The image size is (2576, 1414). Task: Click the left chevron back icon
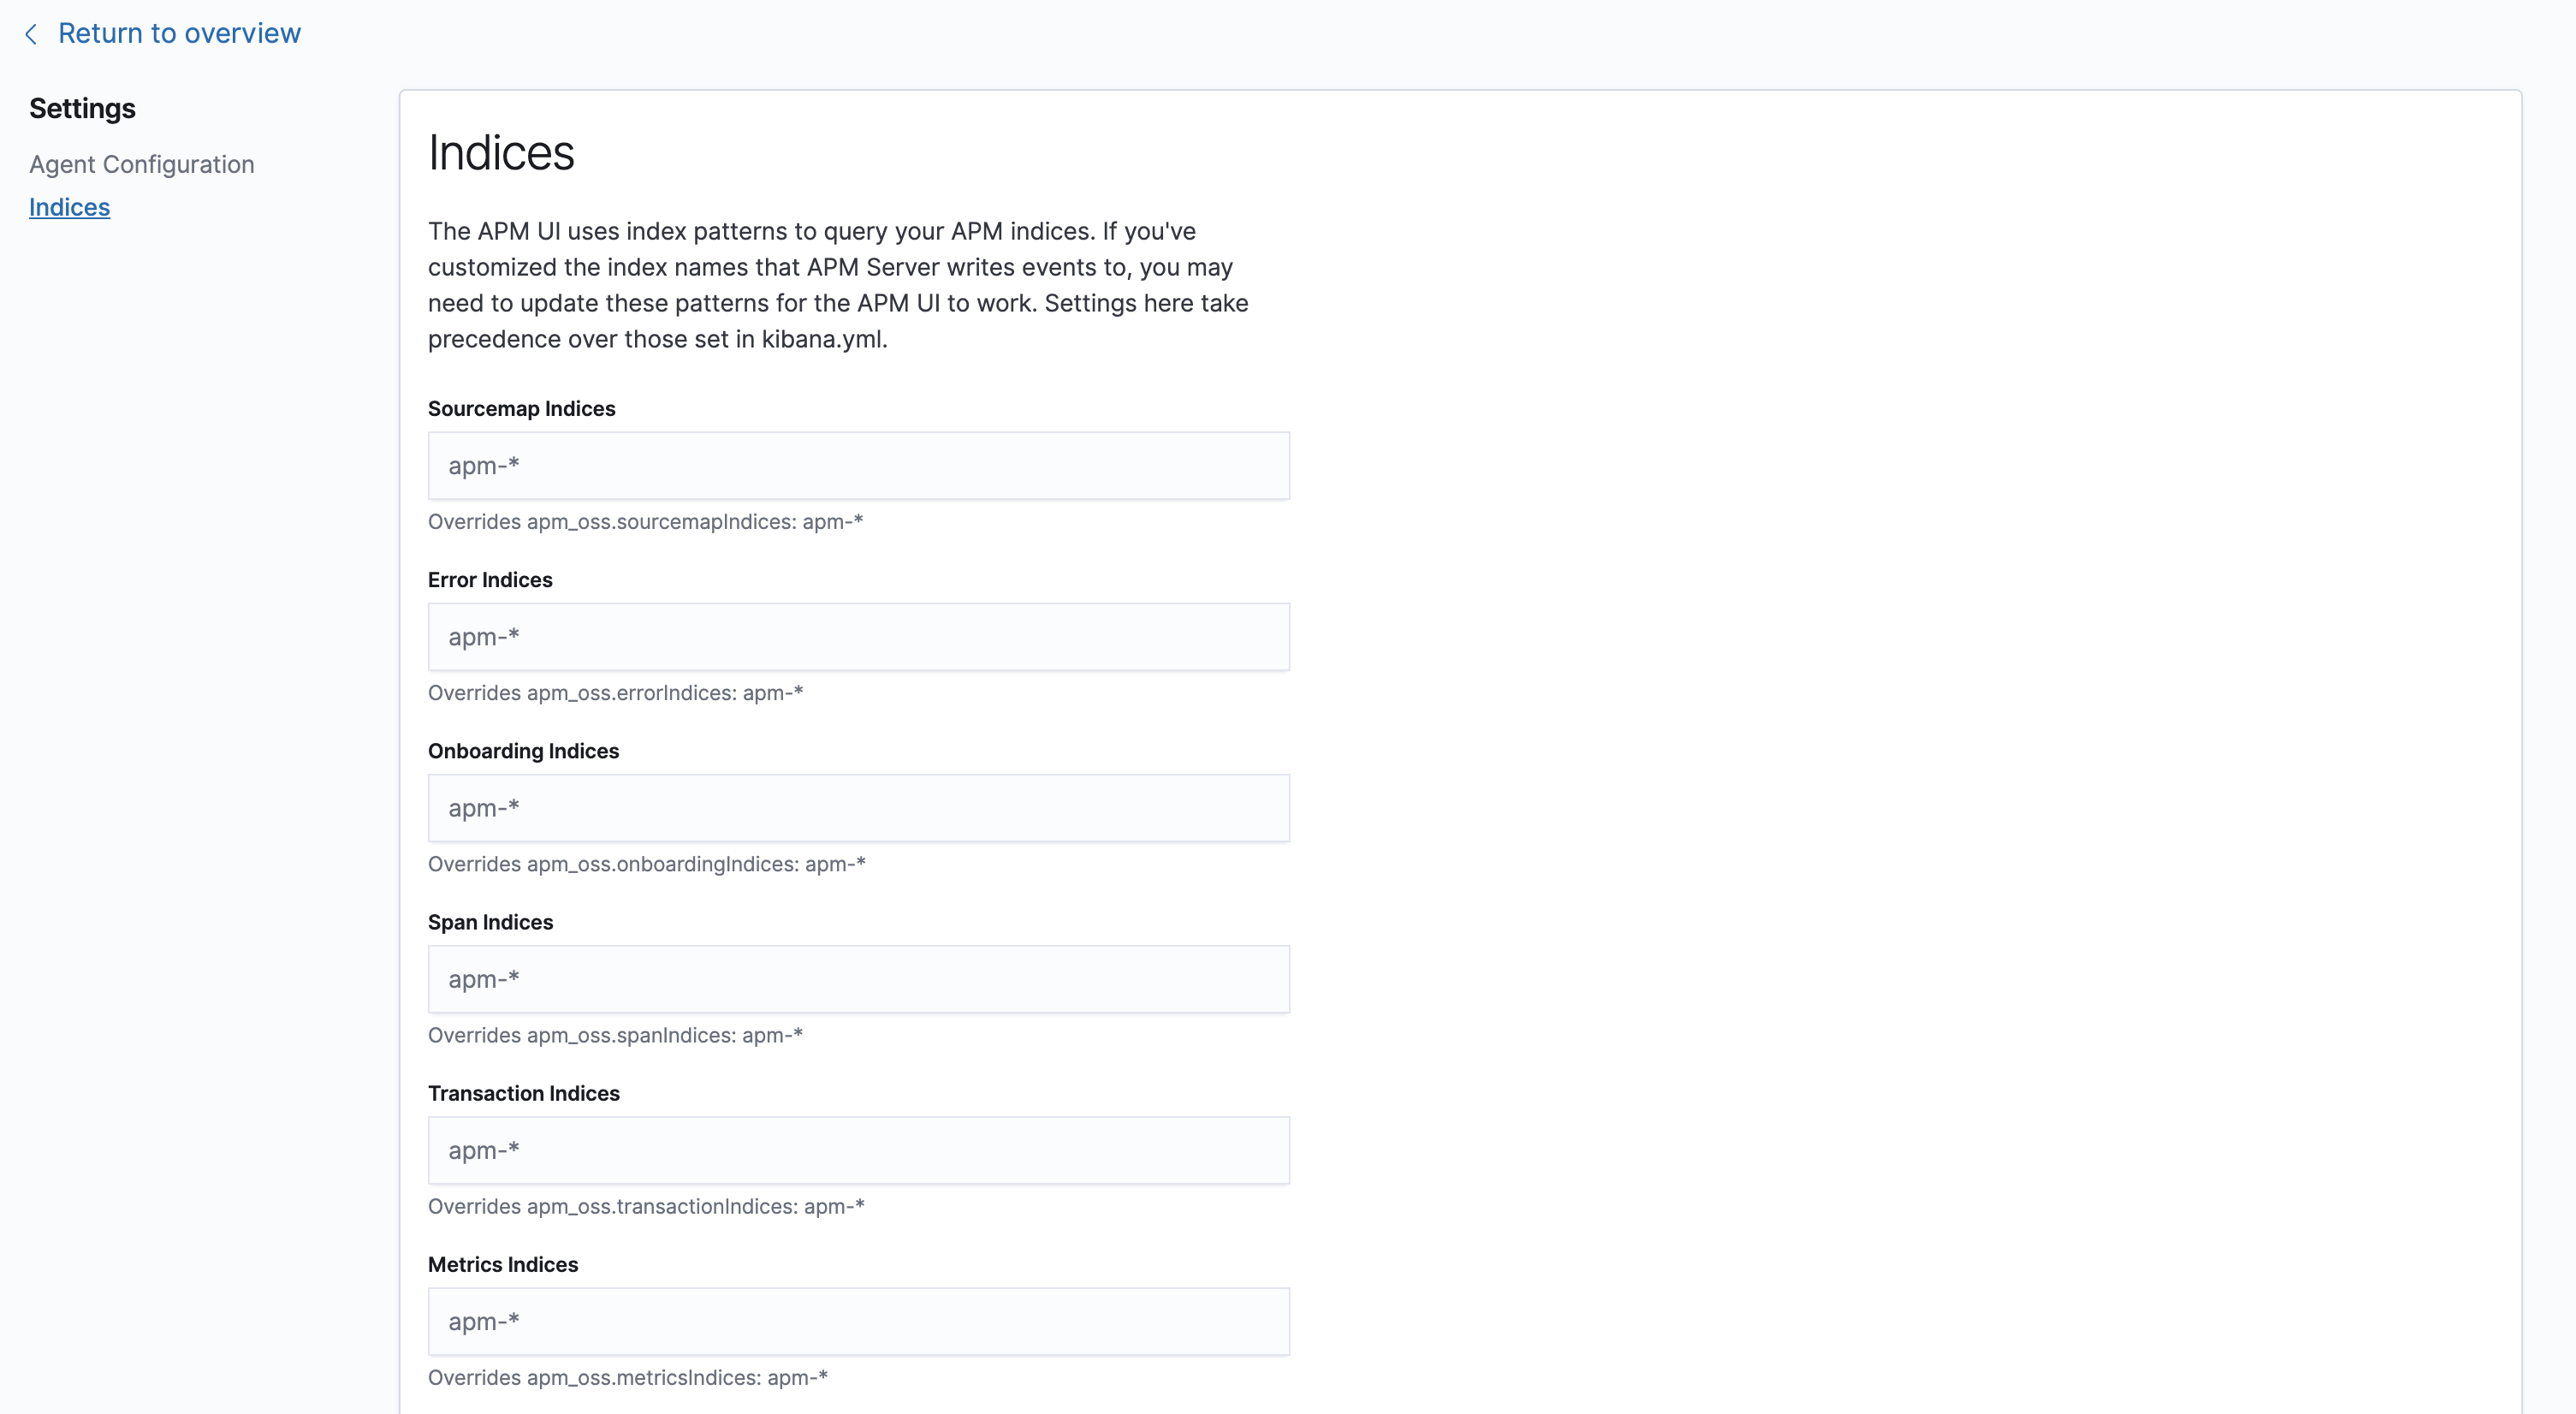(x=31, y=33)
